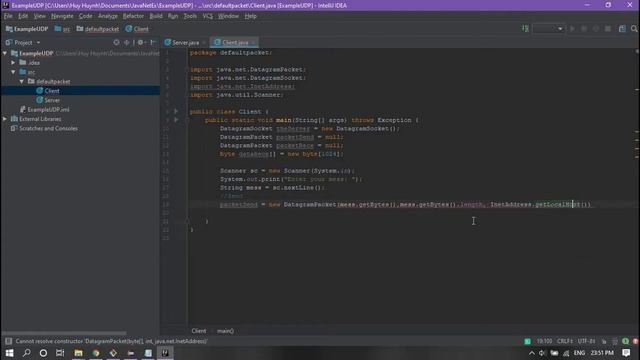The height and width of the screenshot is (360, 640).
Task: Click IntelliJ IDEA taskbar icon
Action: [165, 353]
